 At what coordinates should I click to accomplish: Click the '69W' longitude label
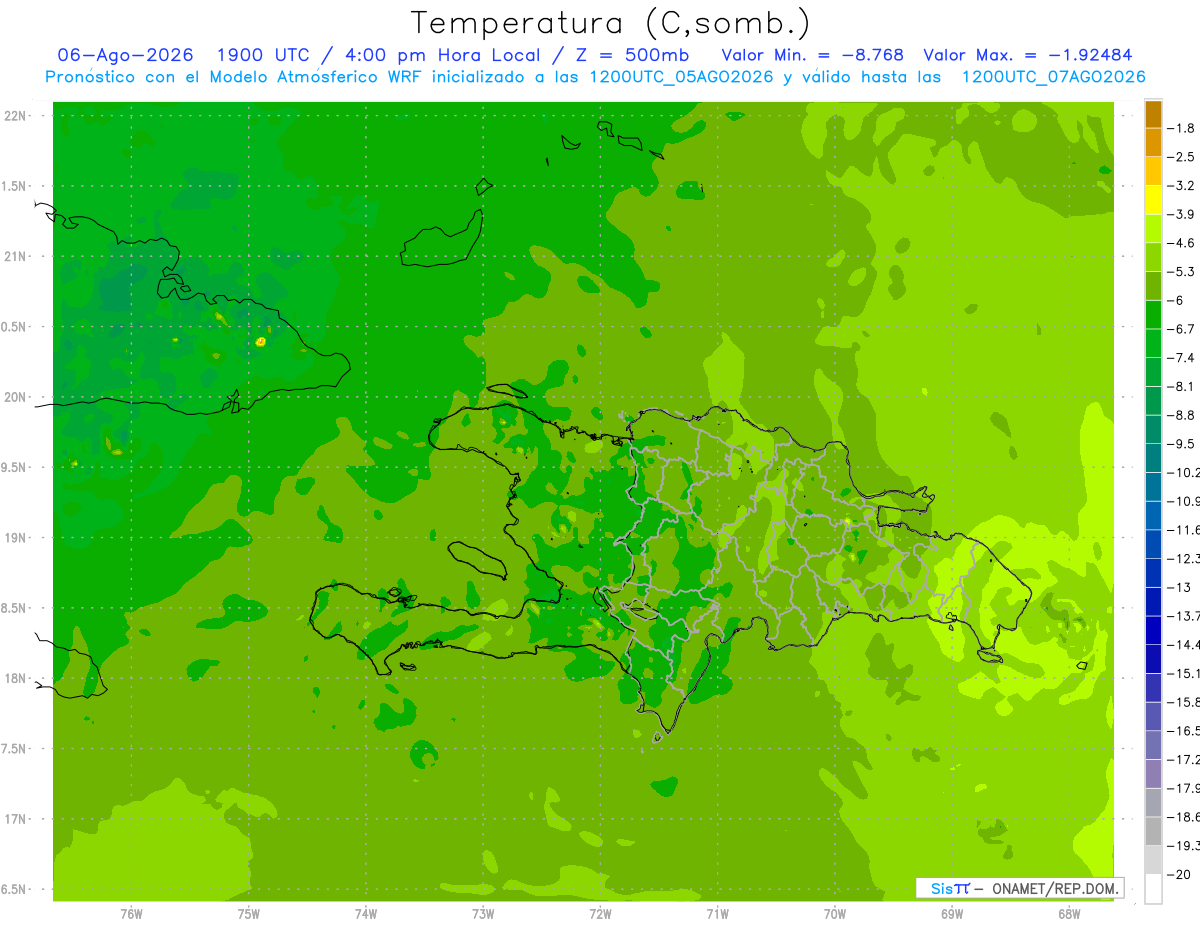952,914
